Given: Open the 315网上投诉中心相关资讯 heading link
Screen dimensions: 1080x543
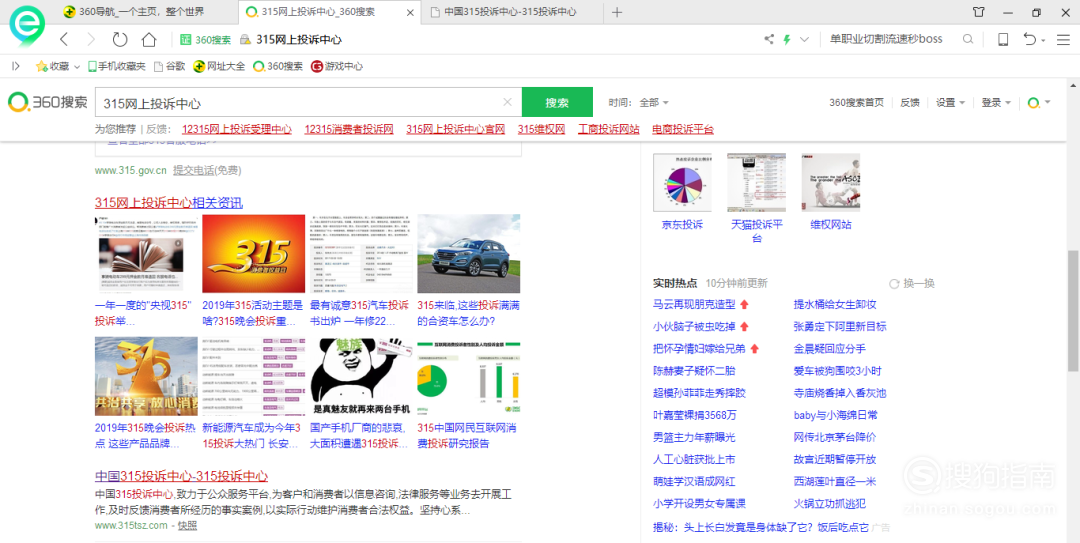Looking at the screenshot, I should click(169, 203).
